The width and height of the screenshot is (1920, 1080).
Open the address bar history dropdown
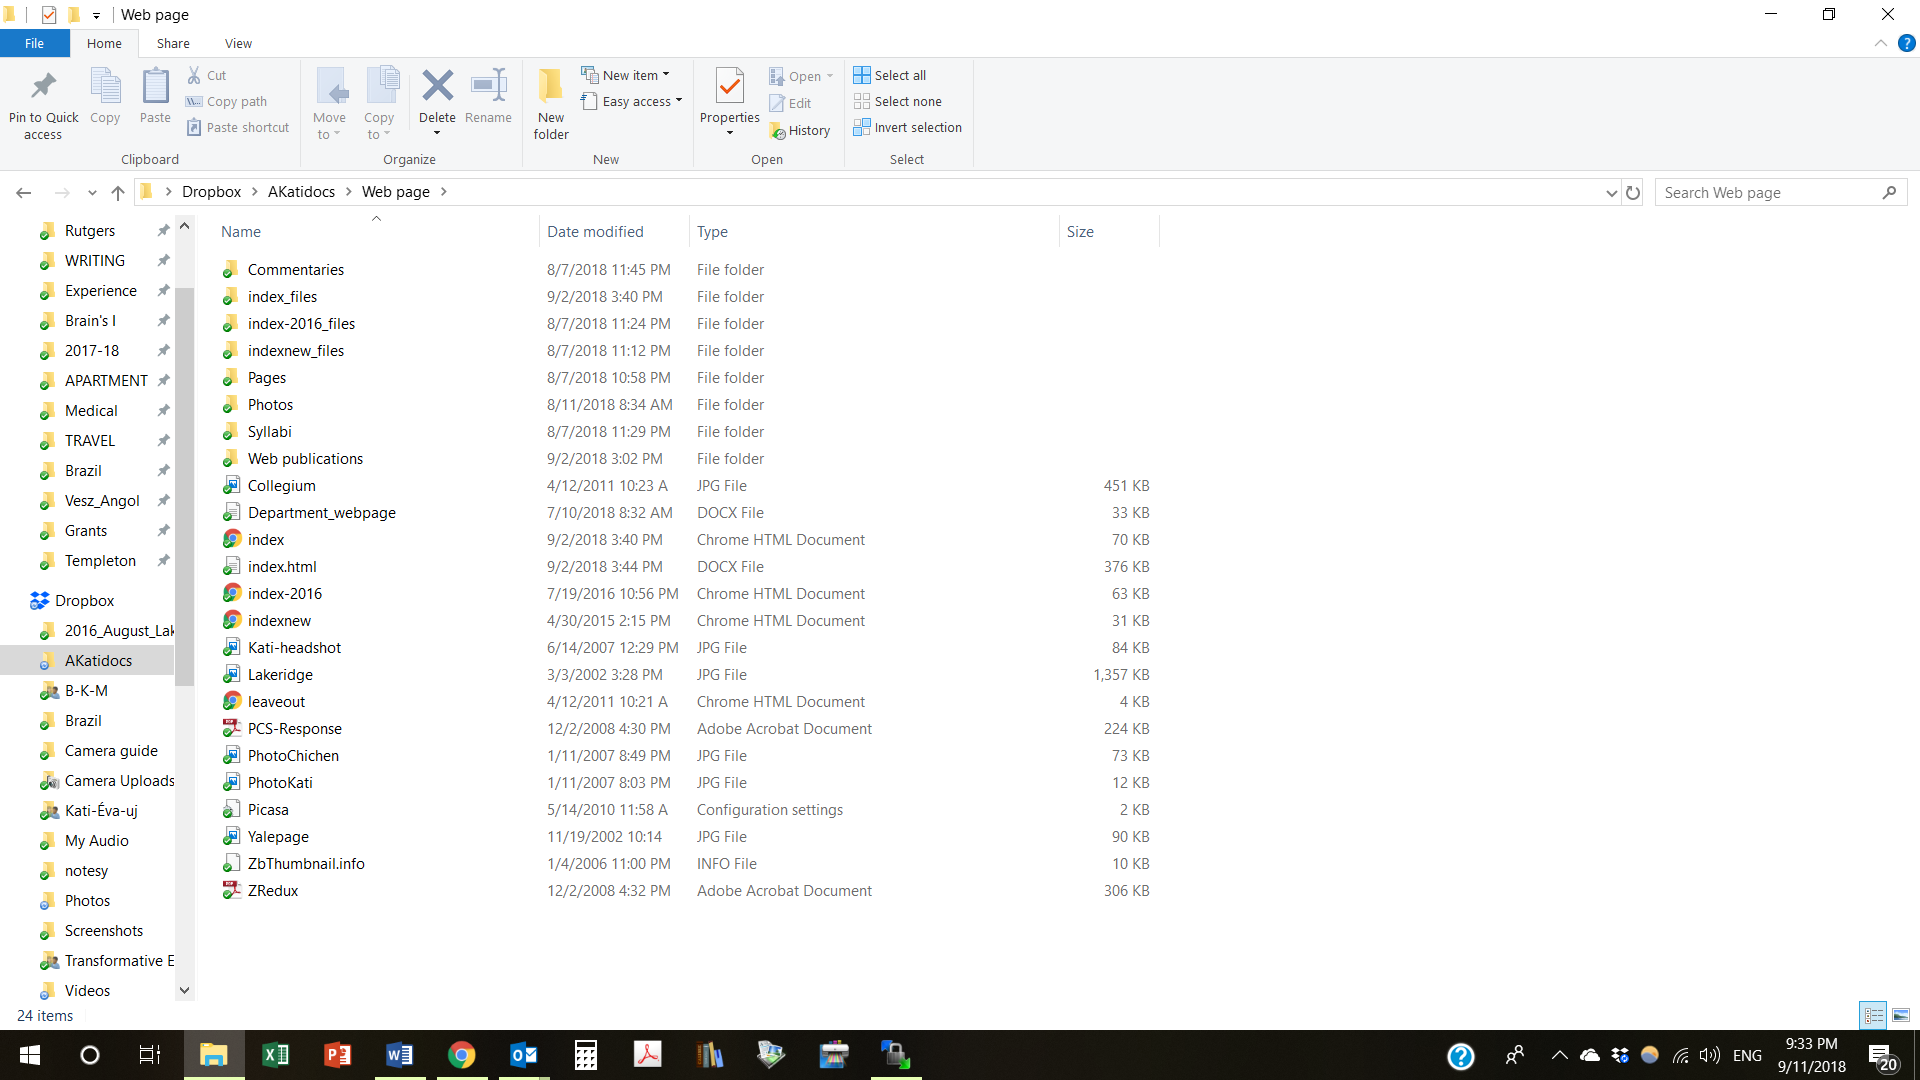tap(1611, 192)
